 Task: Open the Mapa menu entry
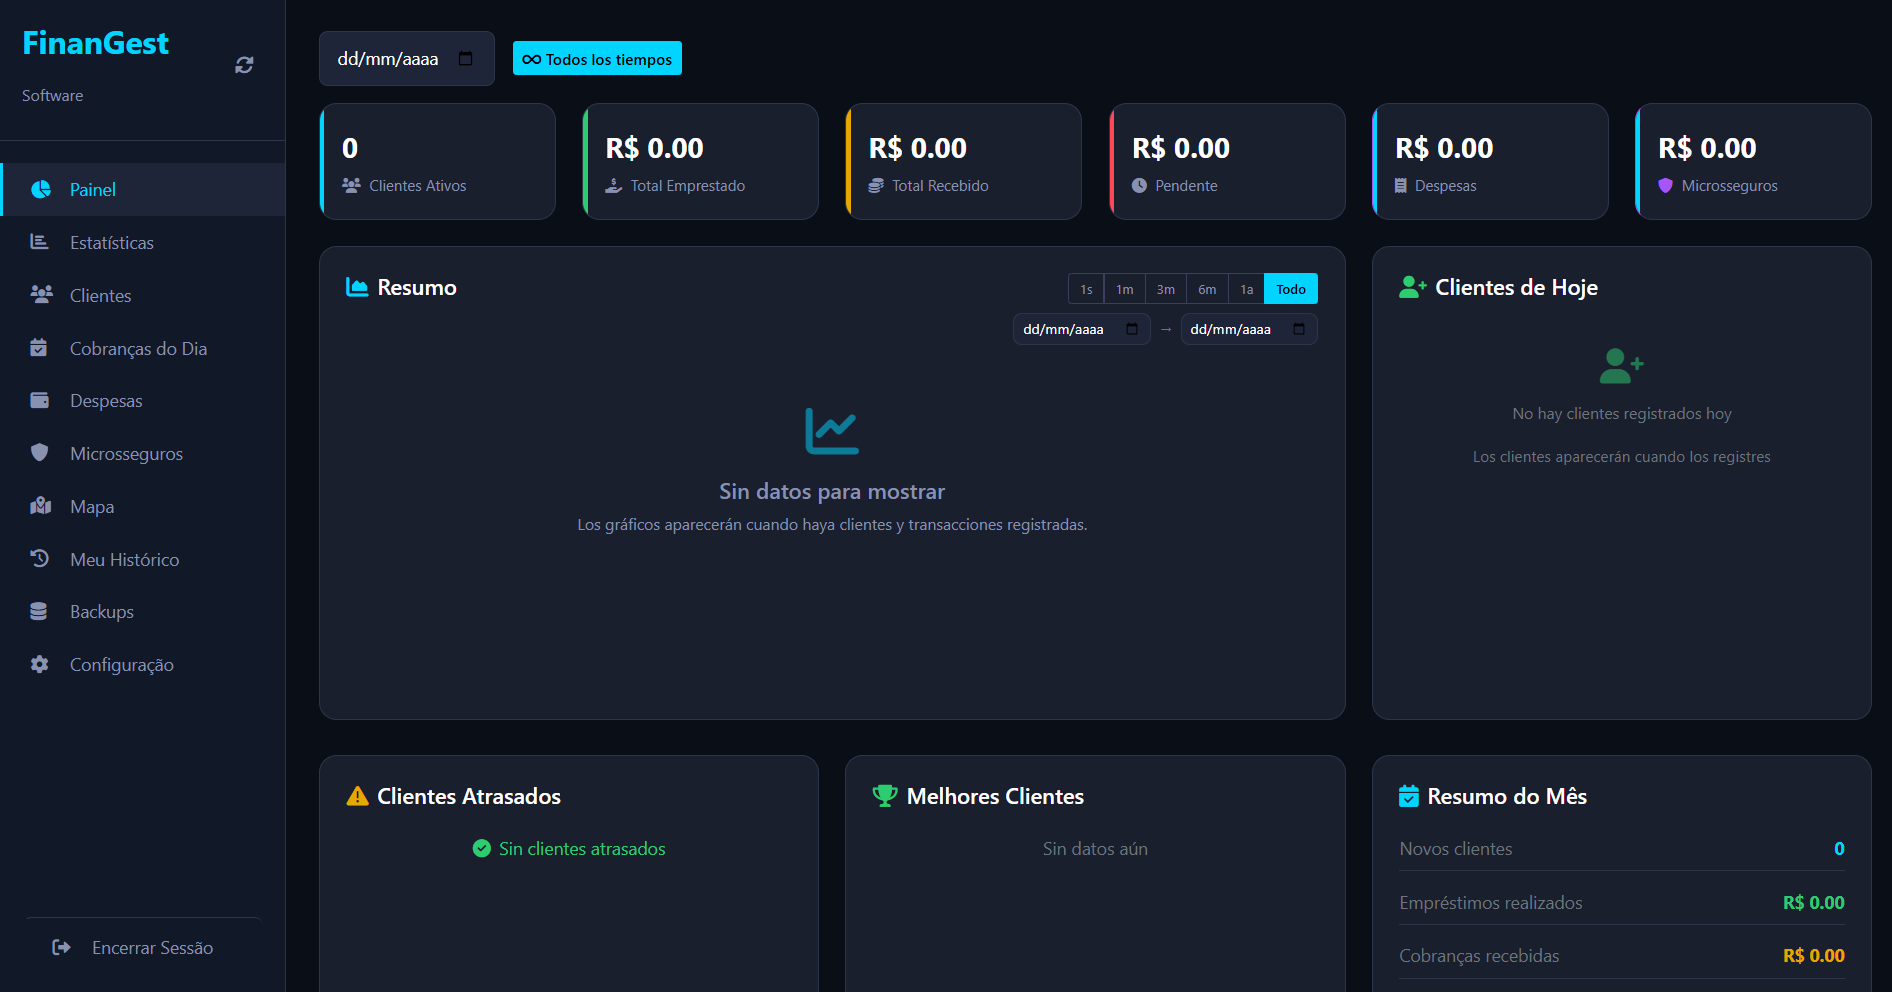click(143, 507)
